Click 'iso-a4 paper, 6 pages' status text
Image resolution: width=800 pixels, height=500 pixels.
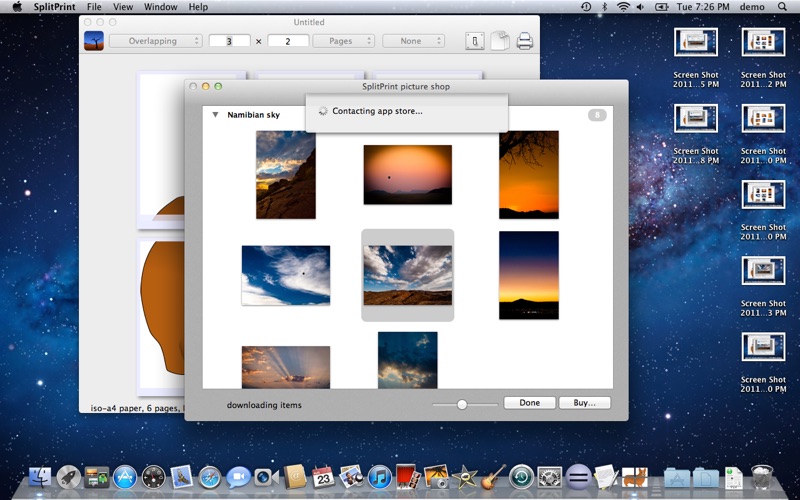coord(136,408)
